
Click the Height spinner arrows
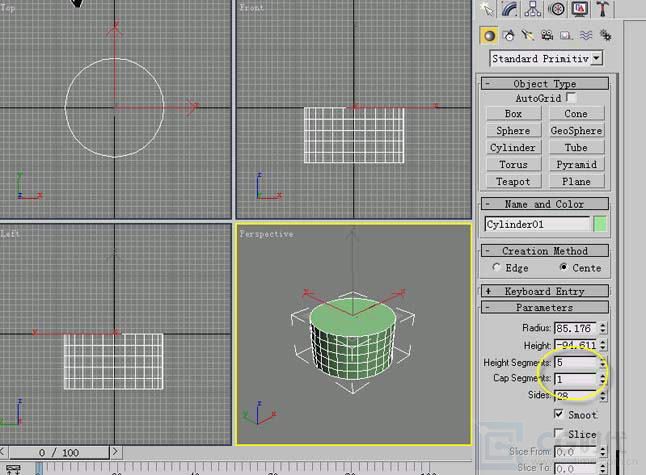click(x=603, y=345)
